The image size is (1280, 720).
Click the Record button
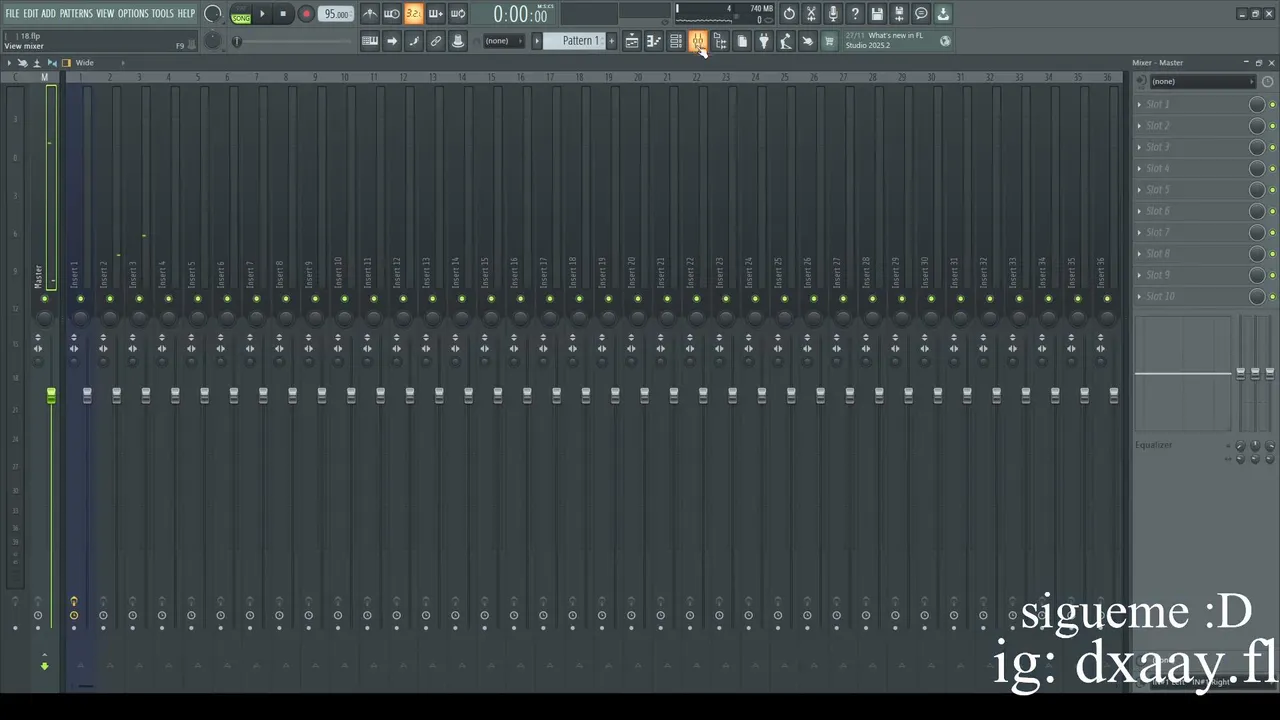pos(306,14)
